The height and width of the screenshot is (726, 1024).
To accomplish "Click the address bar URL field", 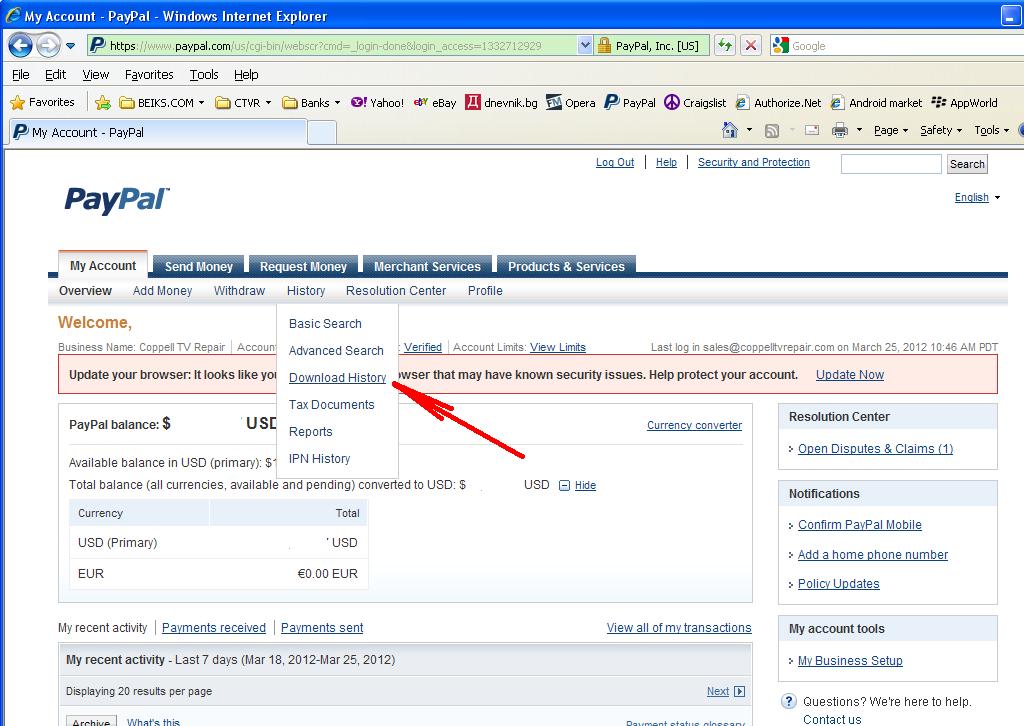I will (x=333, y=46).
